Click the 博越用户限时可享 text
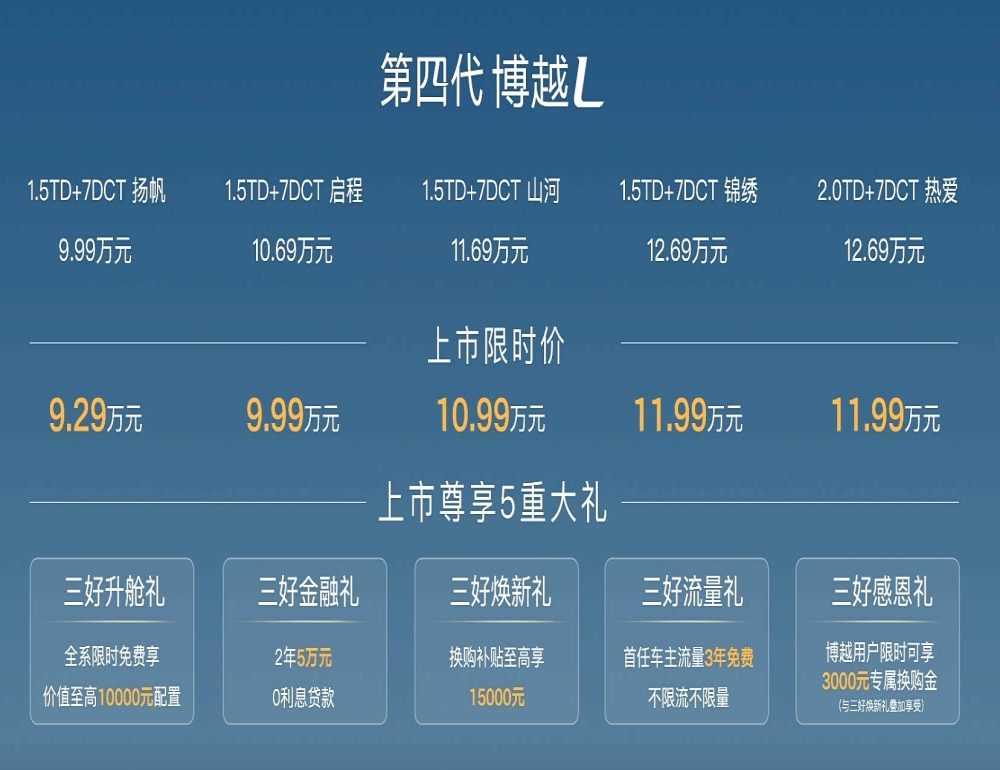 click(x=880, y=652)
